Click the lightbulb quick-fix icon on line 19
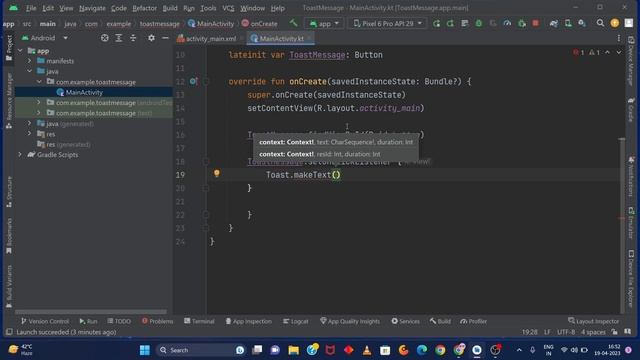 217,173
